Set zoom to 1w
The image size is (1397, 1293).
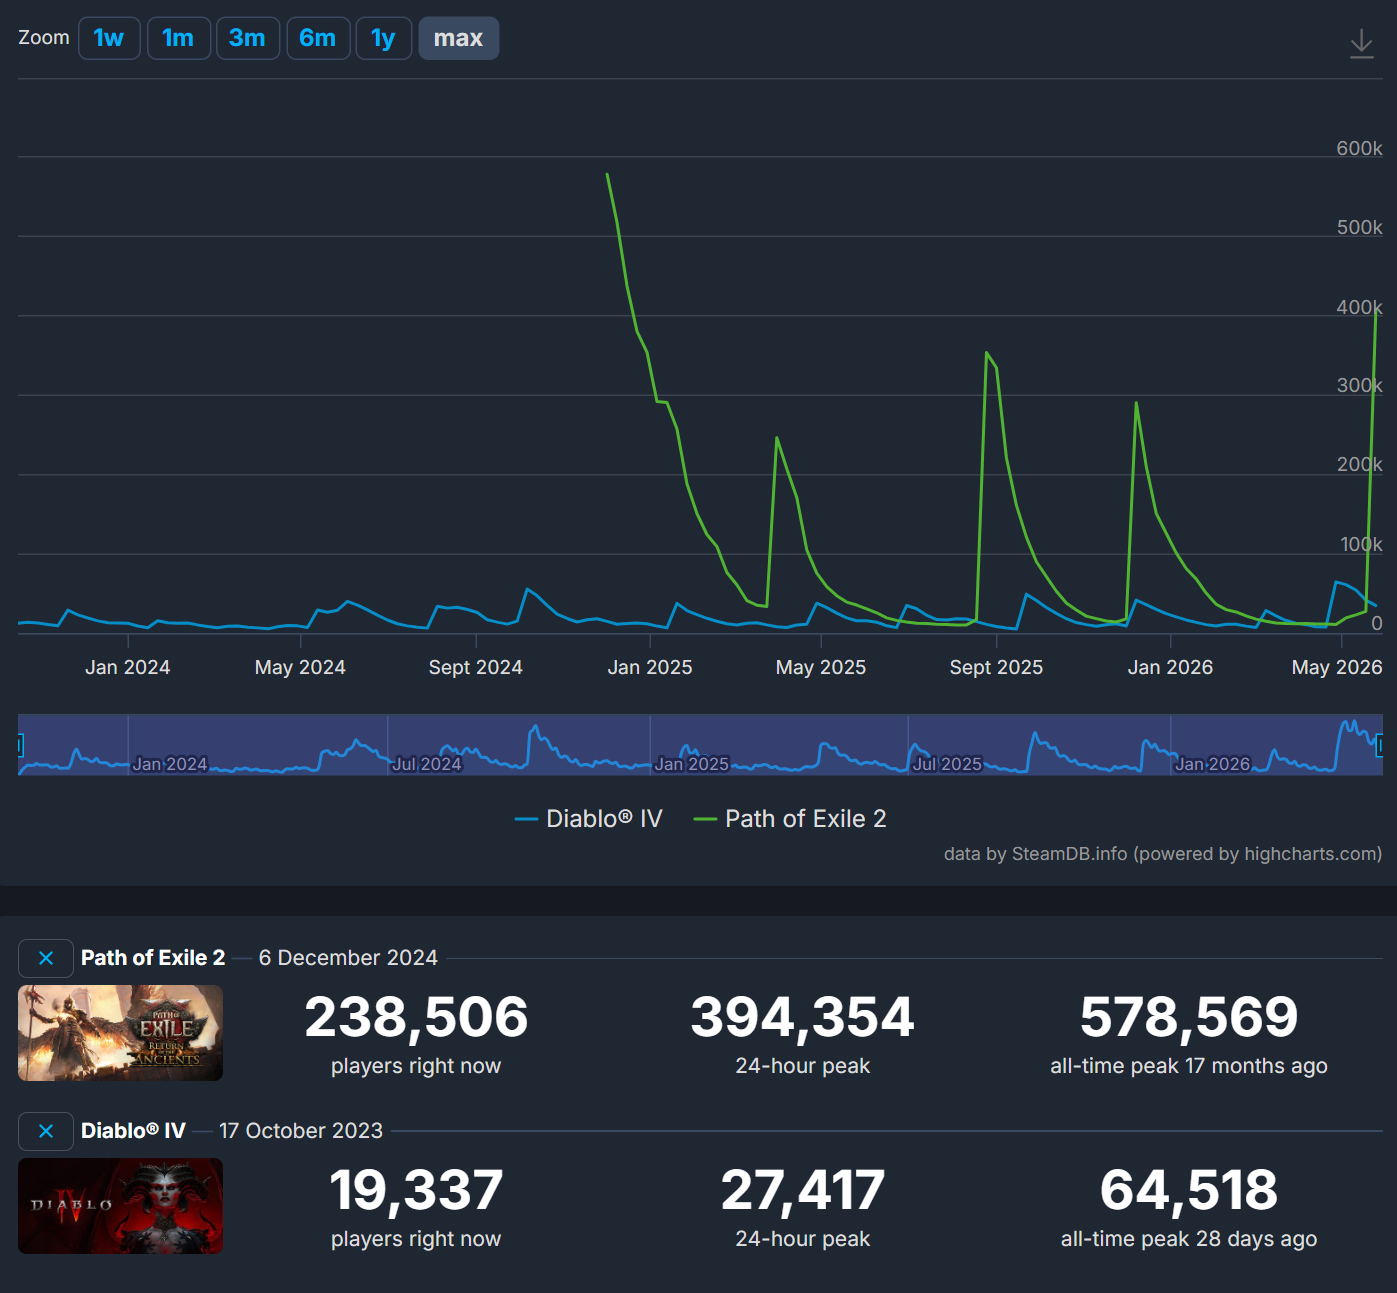point(109,38)
